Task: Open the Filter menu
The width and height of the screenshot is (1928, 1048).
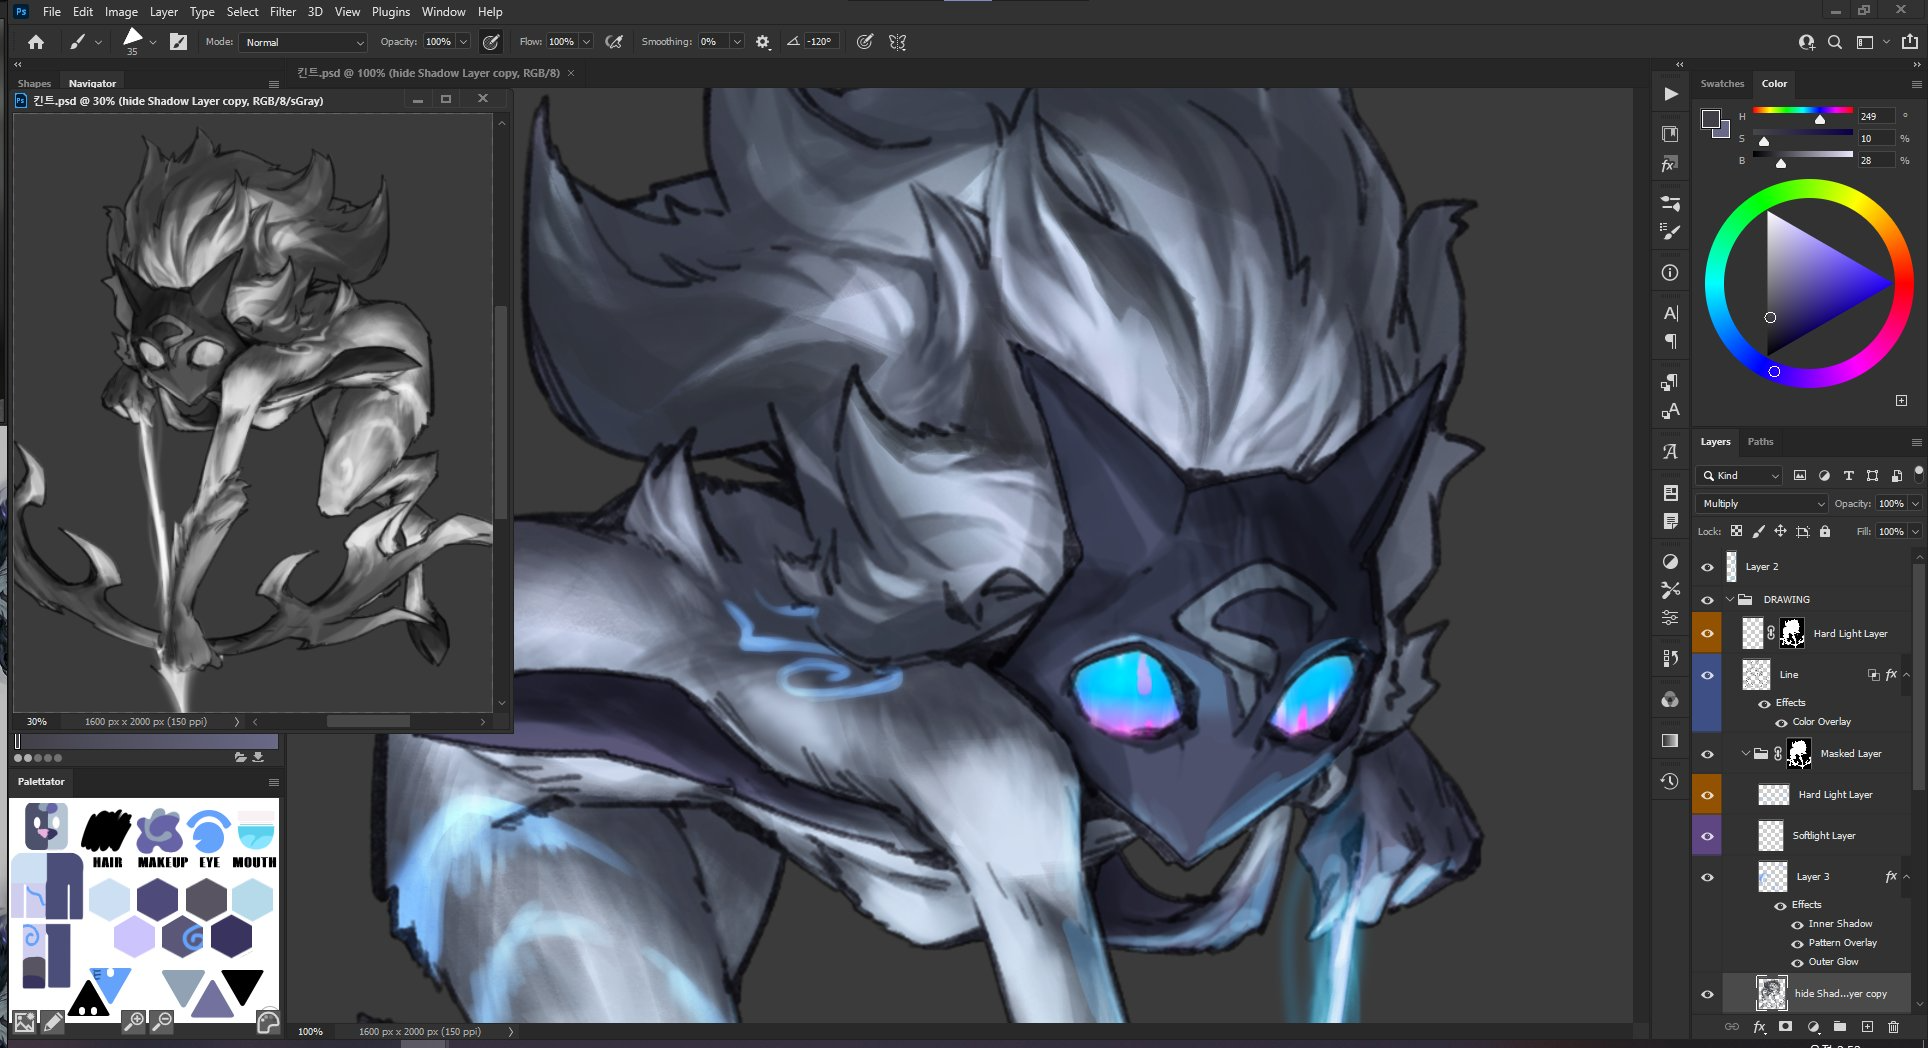Action: pyautogui.click(x=283, y=12)
